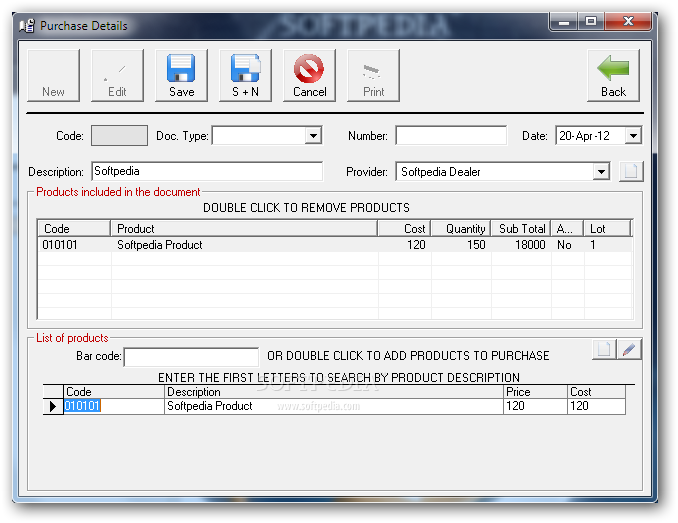Click the Price column header in product list
The width and height of the screenshot is (678, 523).
535,392
